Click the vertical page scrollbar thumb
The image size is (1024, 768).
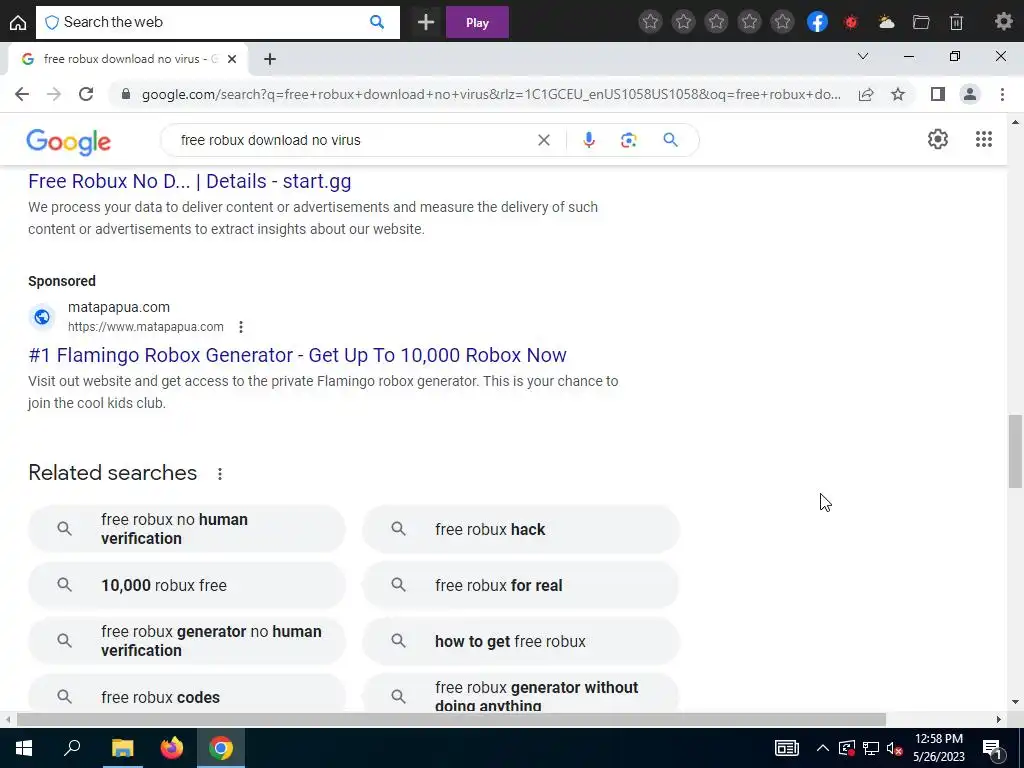pos(1015,451)
